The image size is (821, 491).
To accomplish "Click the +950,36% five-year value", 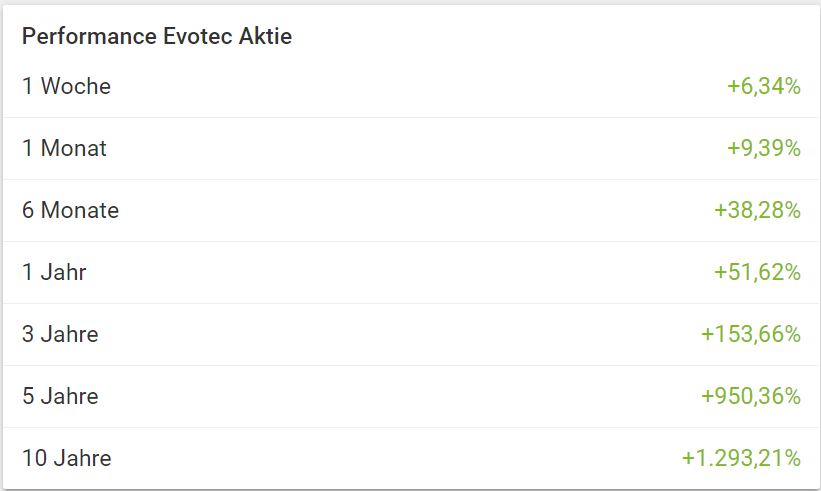I will pyautogui.click(x=751, y=397).
